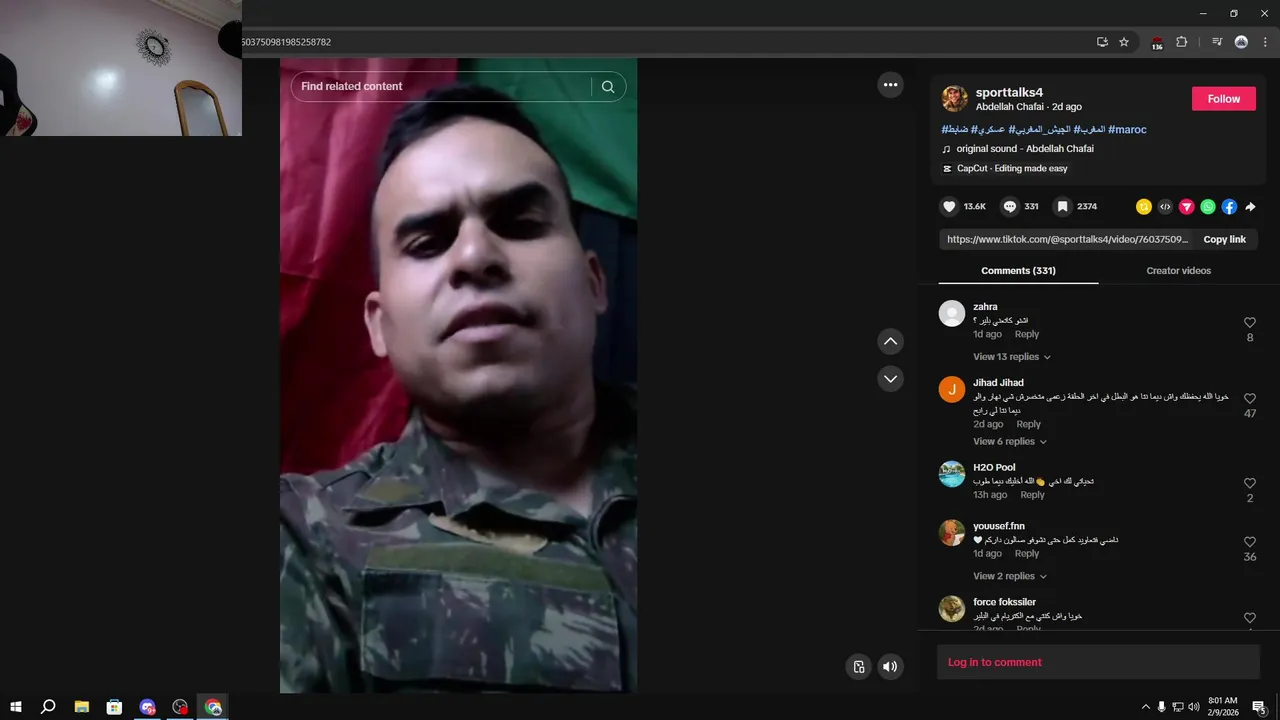This screenshot has width=1280, height=720.
Task: Open sporttalks4 profile avatar
Action: 955,99
